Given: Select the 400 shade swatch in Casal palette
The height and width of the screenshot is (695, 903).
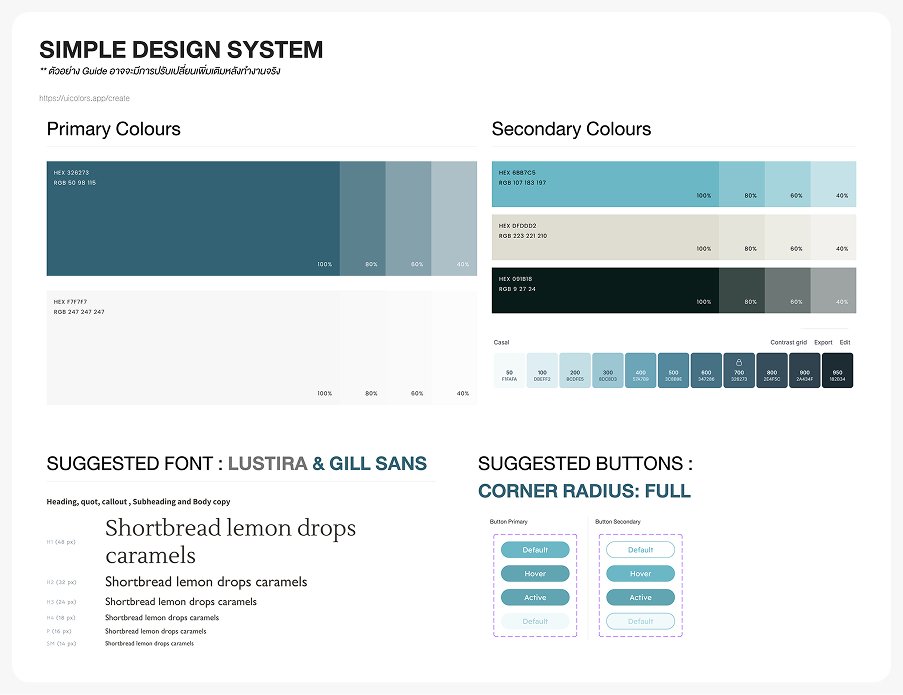Looking at the screenshot, I should [x=640, y=371].
